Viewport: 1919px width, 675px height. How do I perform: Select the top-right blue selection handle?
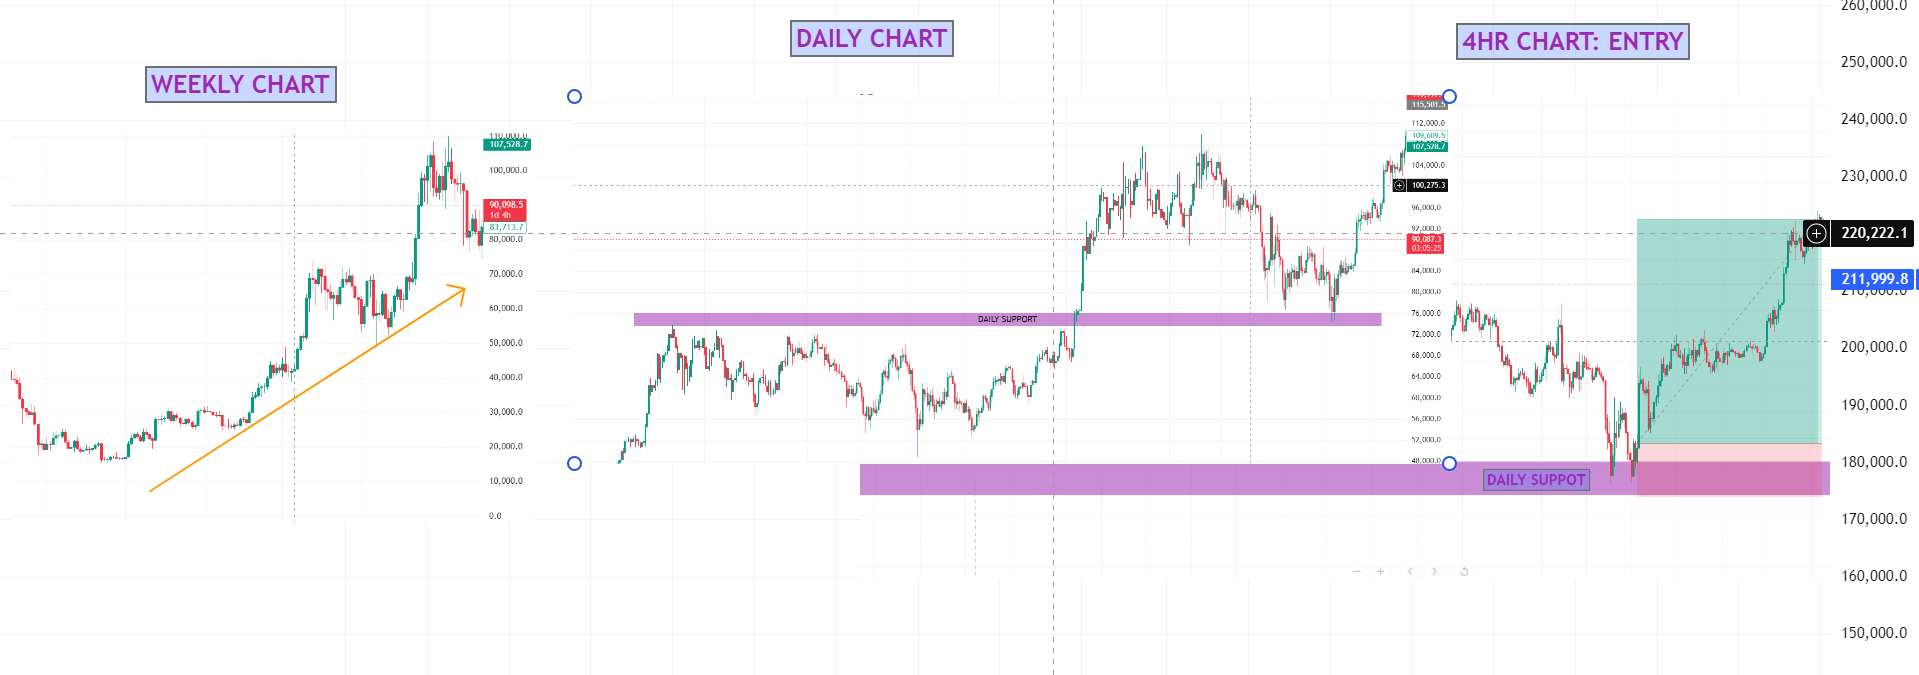coord(1449,97)
